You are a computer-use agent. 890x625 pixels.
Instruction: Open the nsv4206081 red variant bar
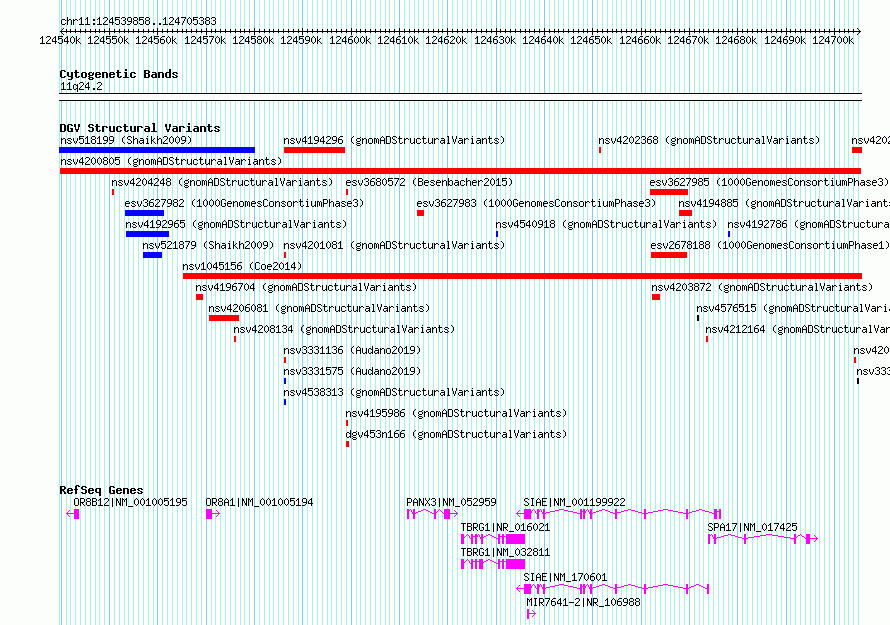[x=224, y=318]
